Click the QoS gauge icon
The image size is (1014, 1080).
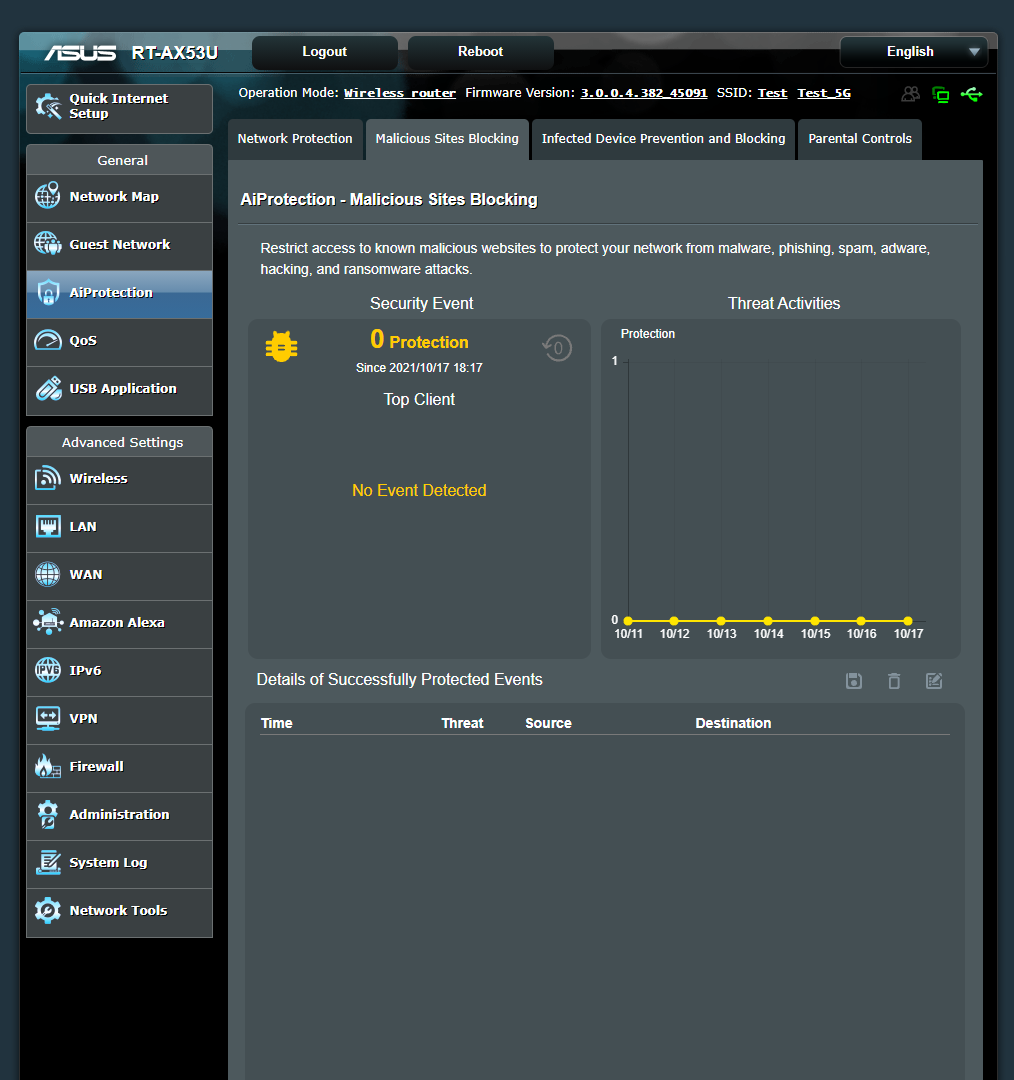pyautogui.click(x=48, y=340)
